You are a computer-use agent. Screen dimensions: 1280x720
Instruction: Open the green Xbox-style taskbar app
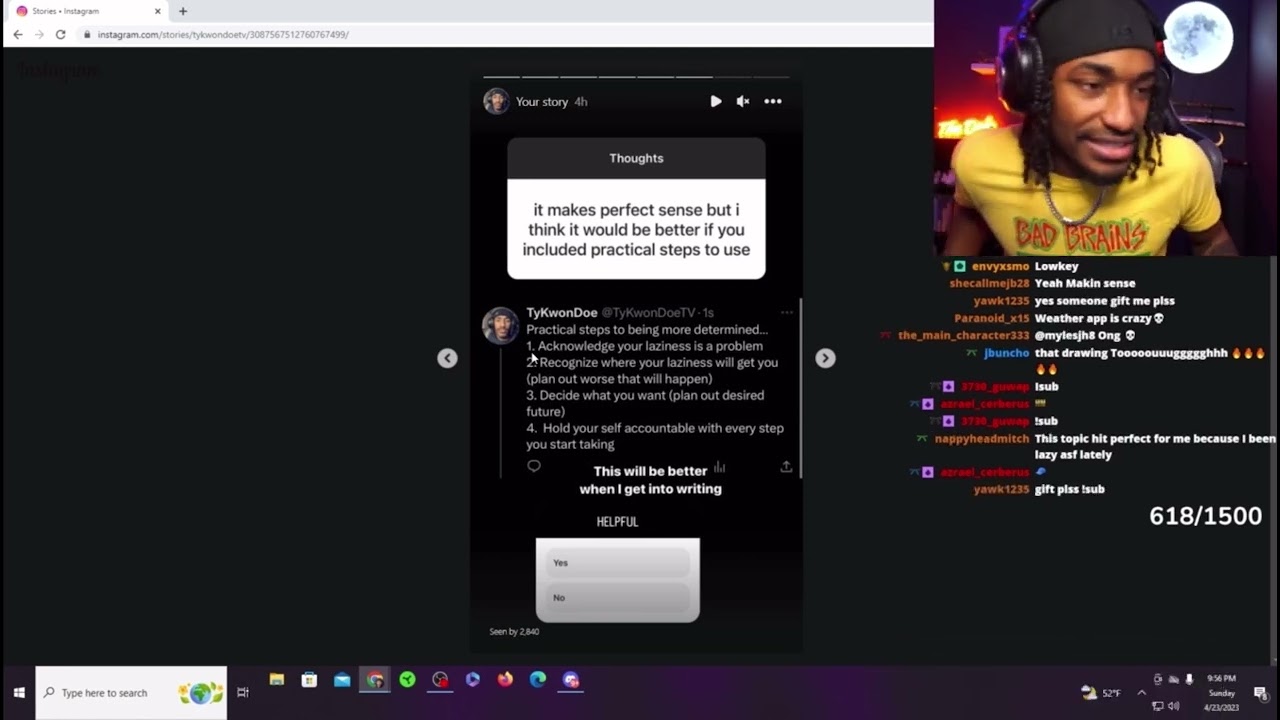(x=407, y=680)
